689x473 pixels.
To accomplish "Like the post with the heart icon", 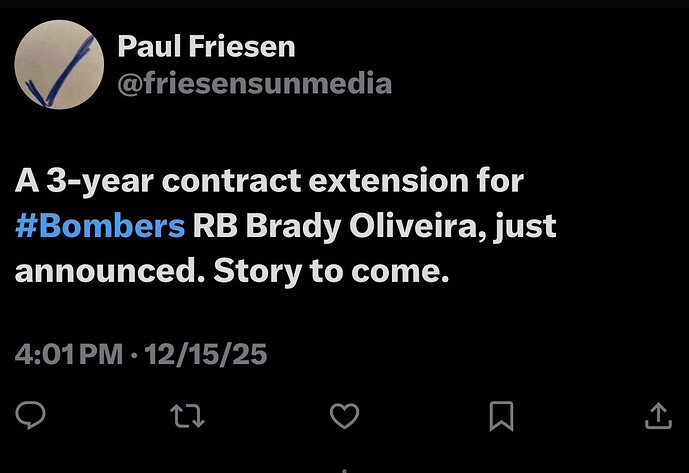I will pos(344,415).
